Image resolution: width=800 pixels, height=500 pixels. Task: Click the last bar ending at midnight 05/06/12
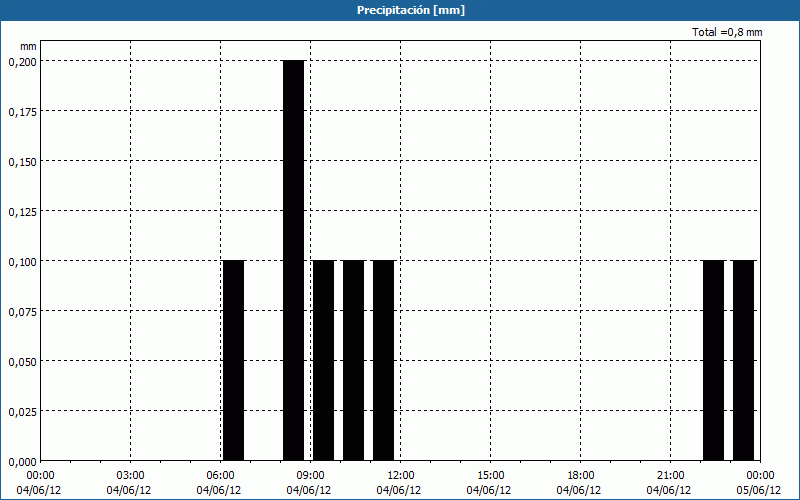(743, 360)
